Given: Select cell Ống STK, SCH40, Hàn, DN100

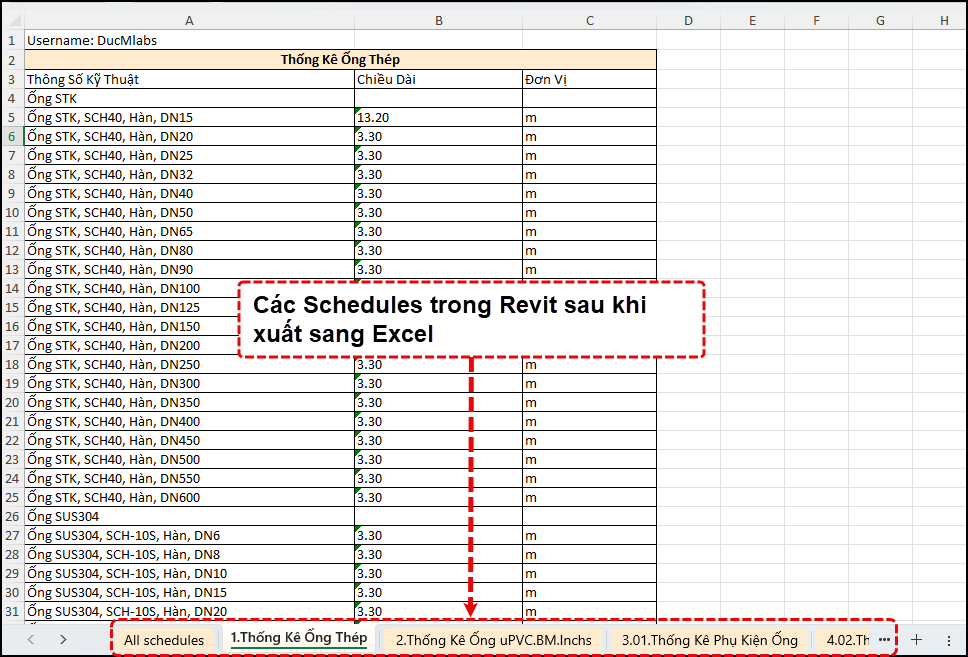Looking at the screenshot, I should tap(131, 288).
